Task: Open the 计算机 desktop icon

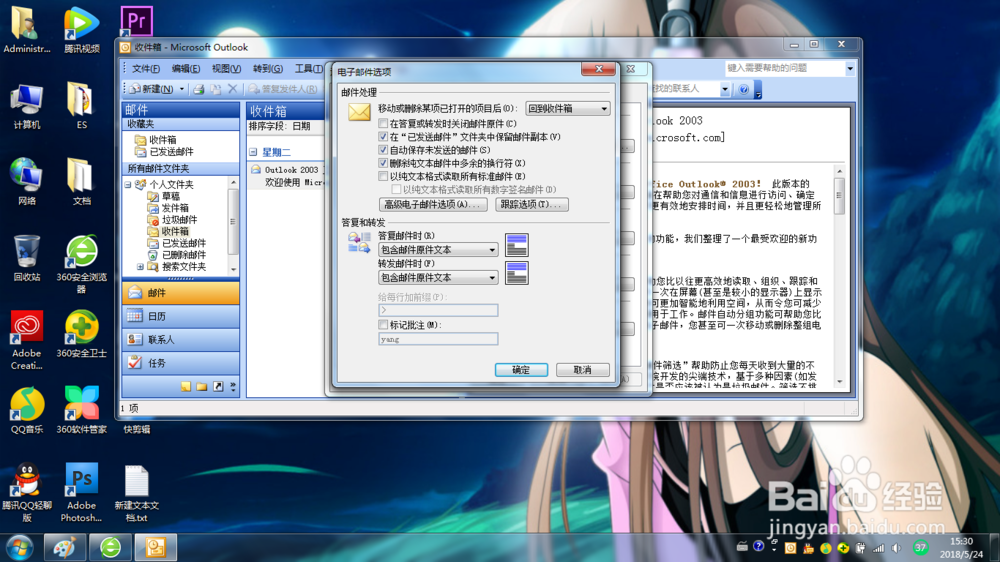Action: pos(26,106)
